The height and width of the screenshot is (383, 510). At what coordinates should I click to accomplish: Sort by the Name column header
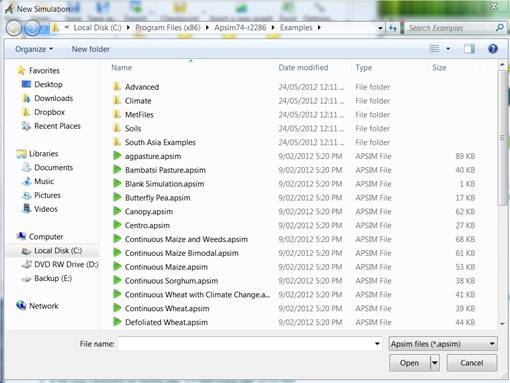tap(122, 68)
